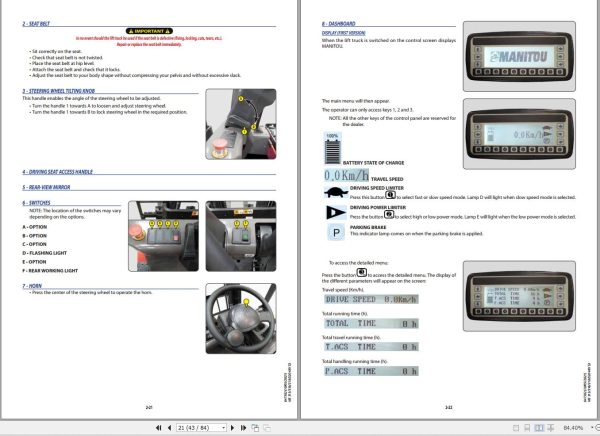Click the steering wheel tilting knob photo
The width and height of the screenshot is (600, 436).
[x=241, y=124]
